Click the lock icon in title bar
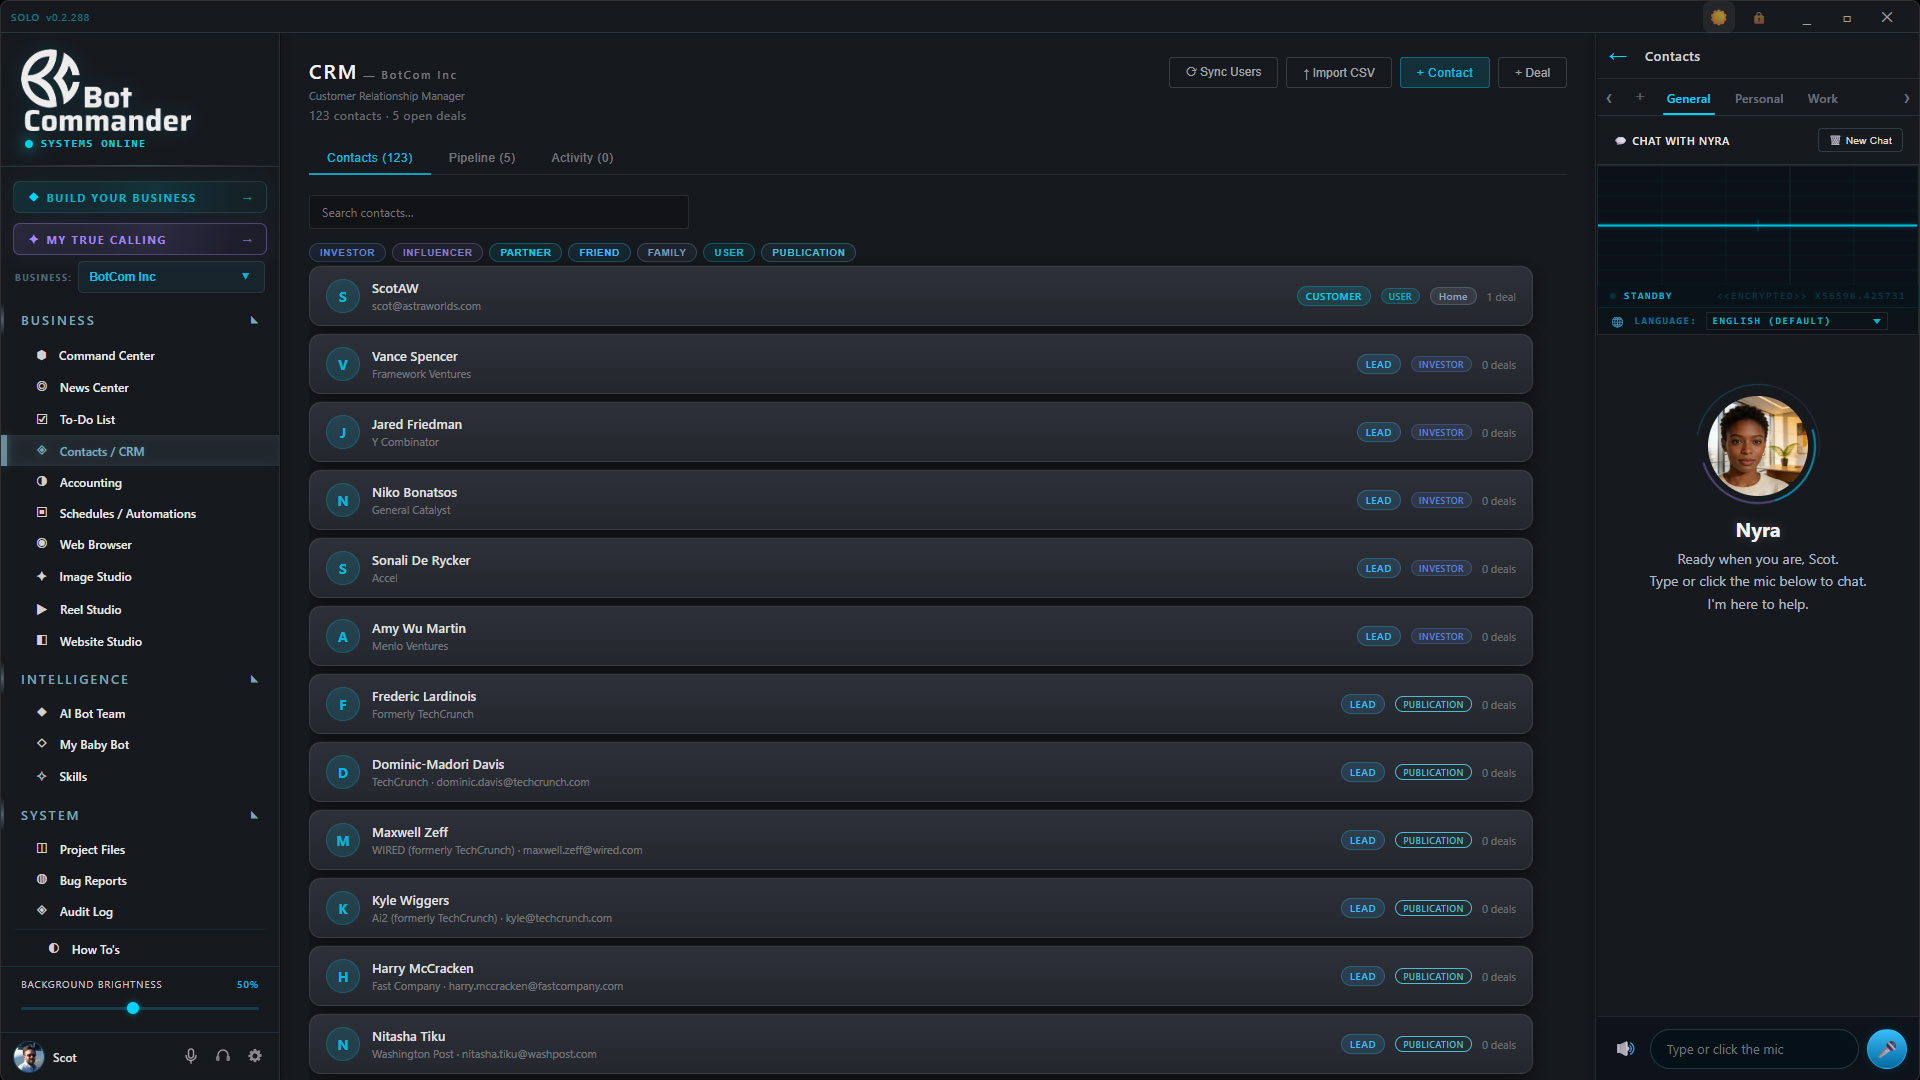This screenshot has height=1080, width=1920. [1759, 18]
